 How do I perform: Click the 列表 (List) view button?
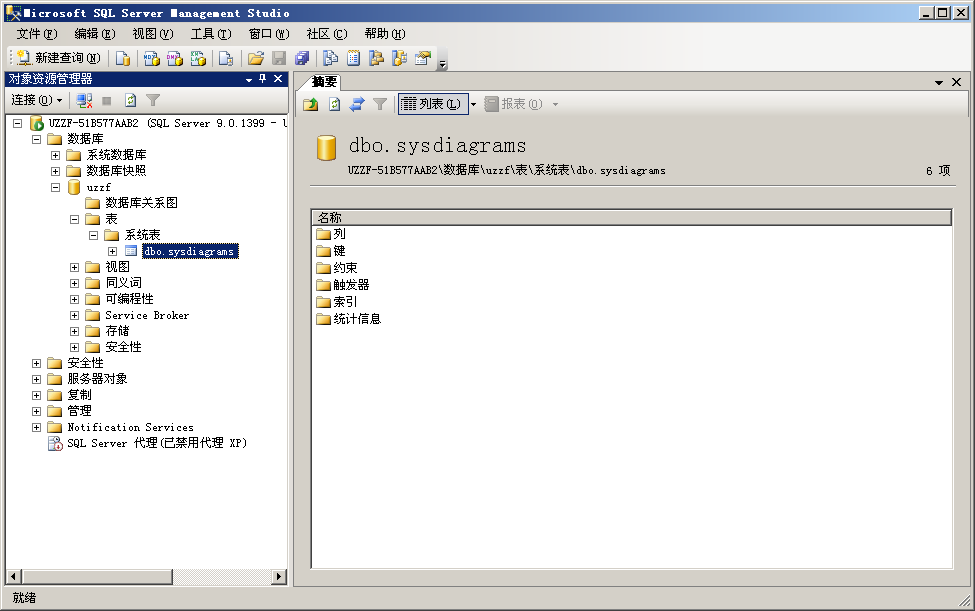pyautogui.click(x=432, y=104)
